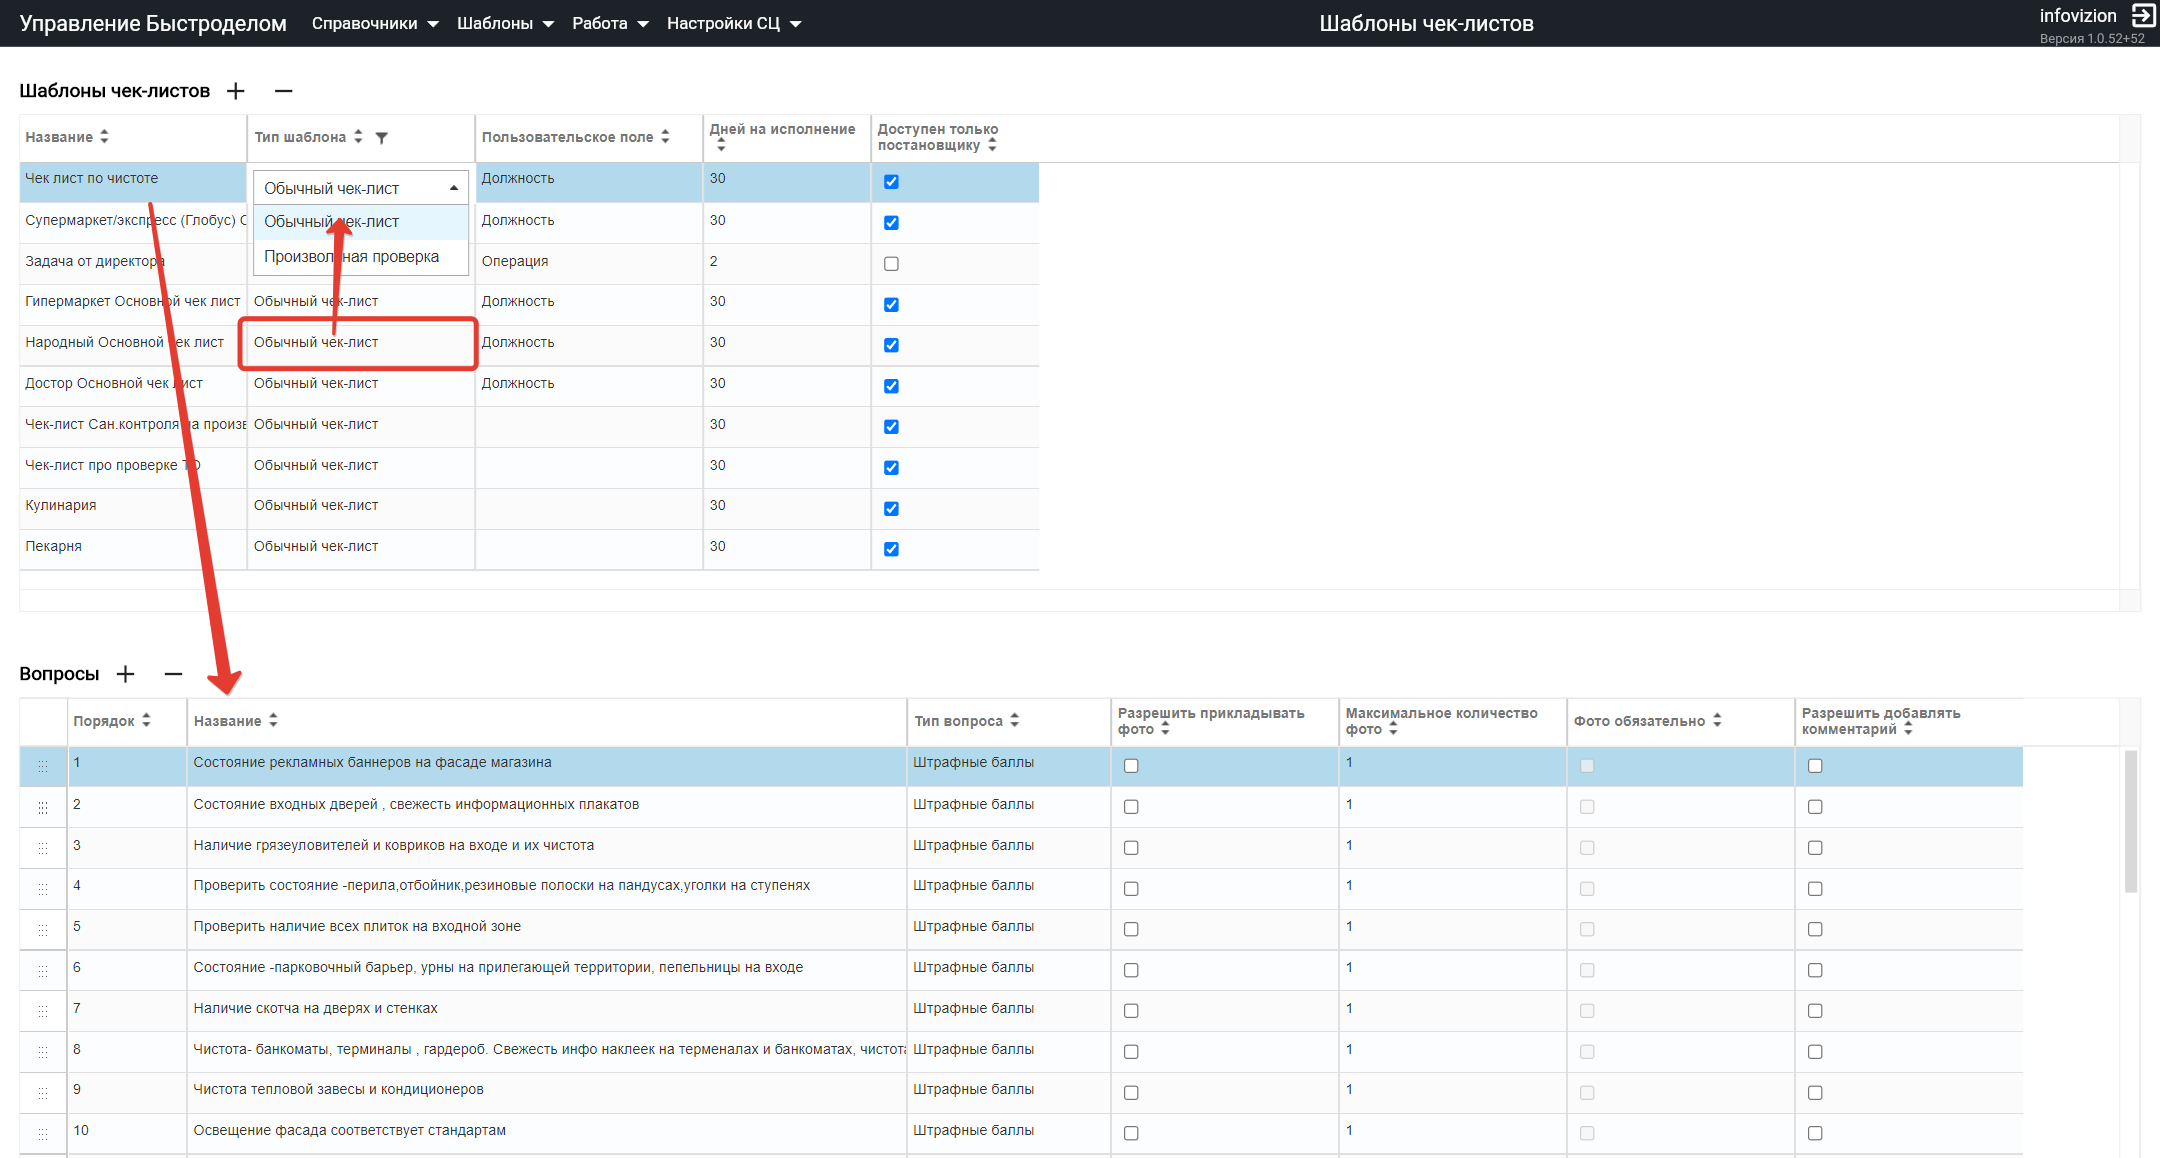Click Управление Быстроделом home title
Image resolution: width=2160 pixels, height=1158 pixels.
point(153,23)
